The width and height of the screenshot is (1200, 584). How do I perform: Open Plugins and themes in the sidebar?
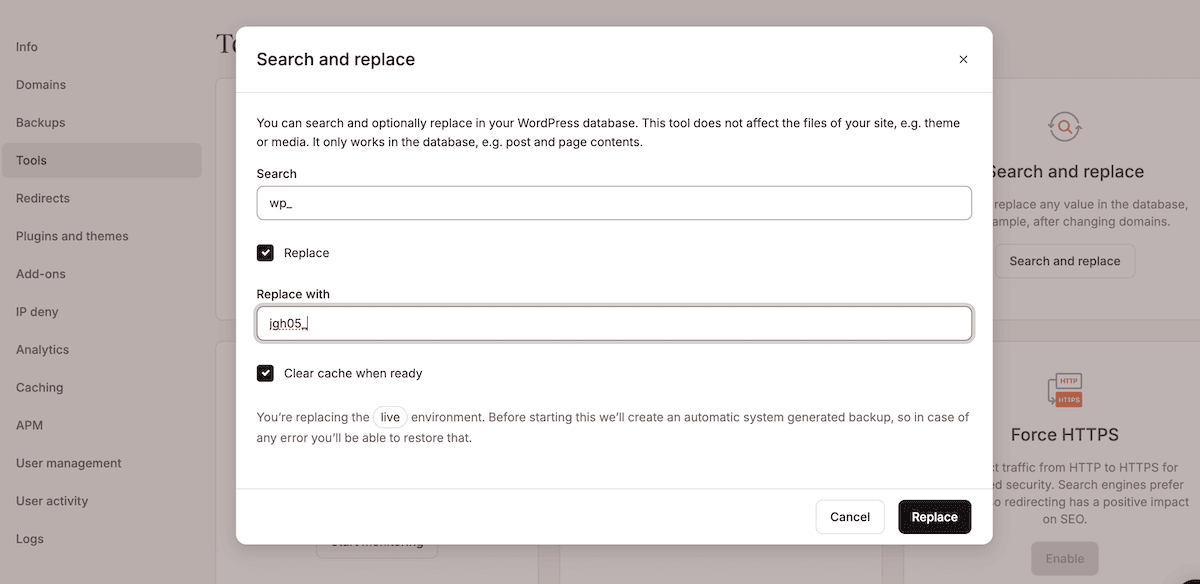click(x=72, y=236)
